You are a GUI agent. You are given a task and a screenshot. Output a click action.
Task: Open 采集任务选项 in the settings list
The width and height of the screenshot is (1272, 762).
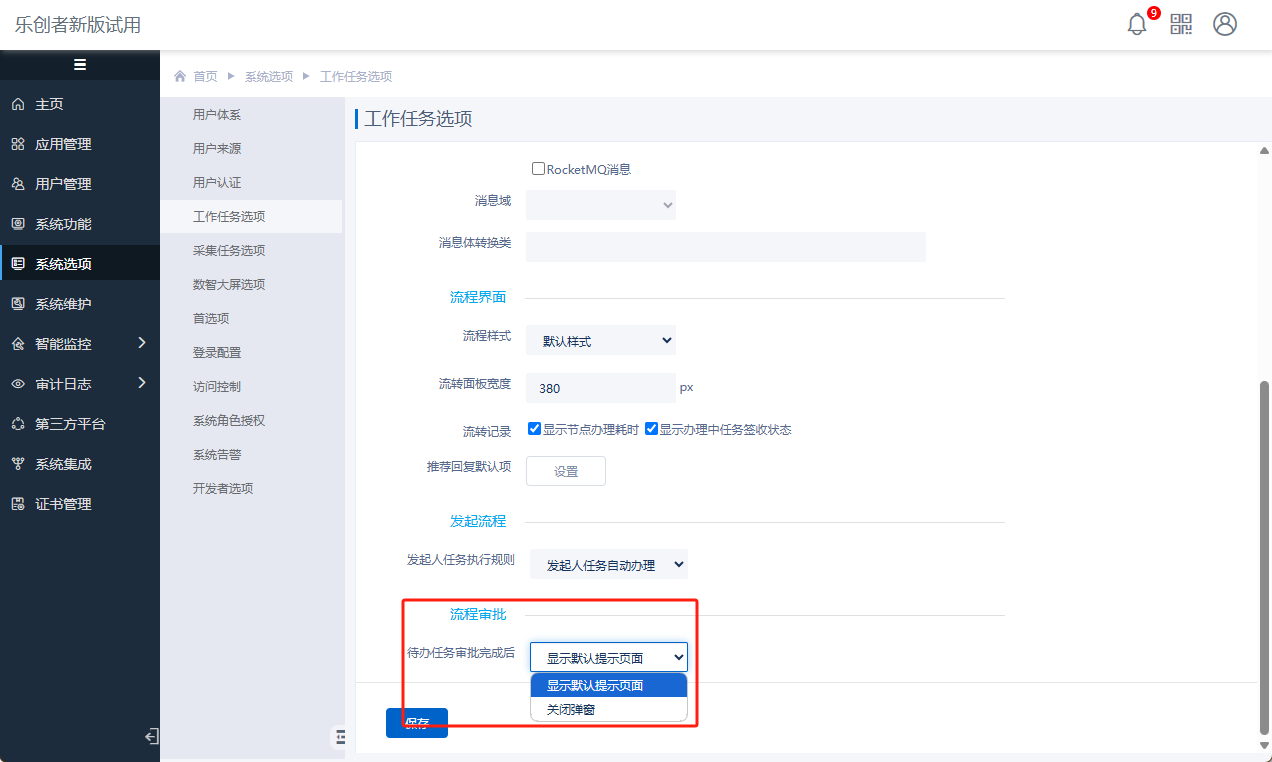tap(229, 251)
